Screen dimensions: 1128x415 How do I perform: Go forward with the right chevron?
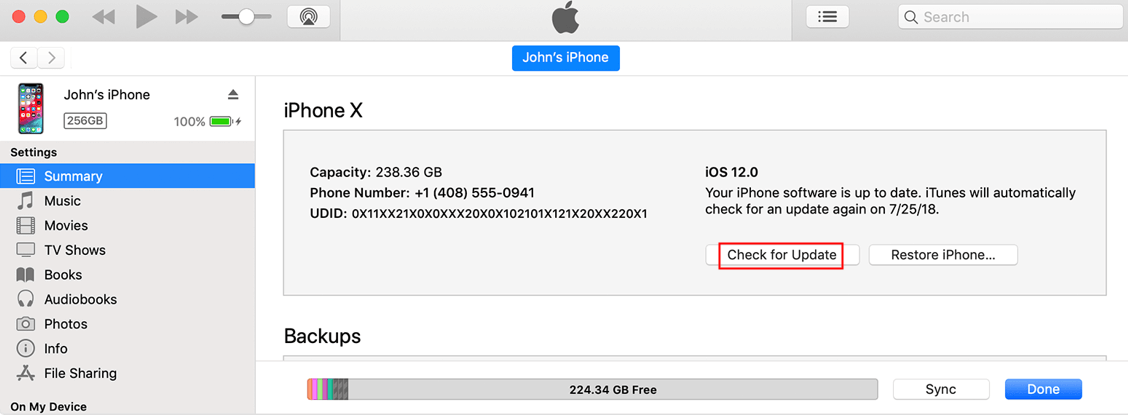[51, 58]
